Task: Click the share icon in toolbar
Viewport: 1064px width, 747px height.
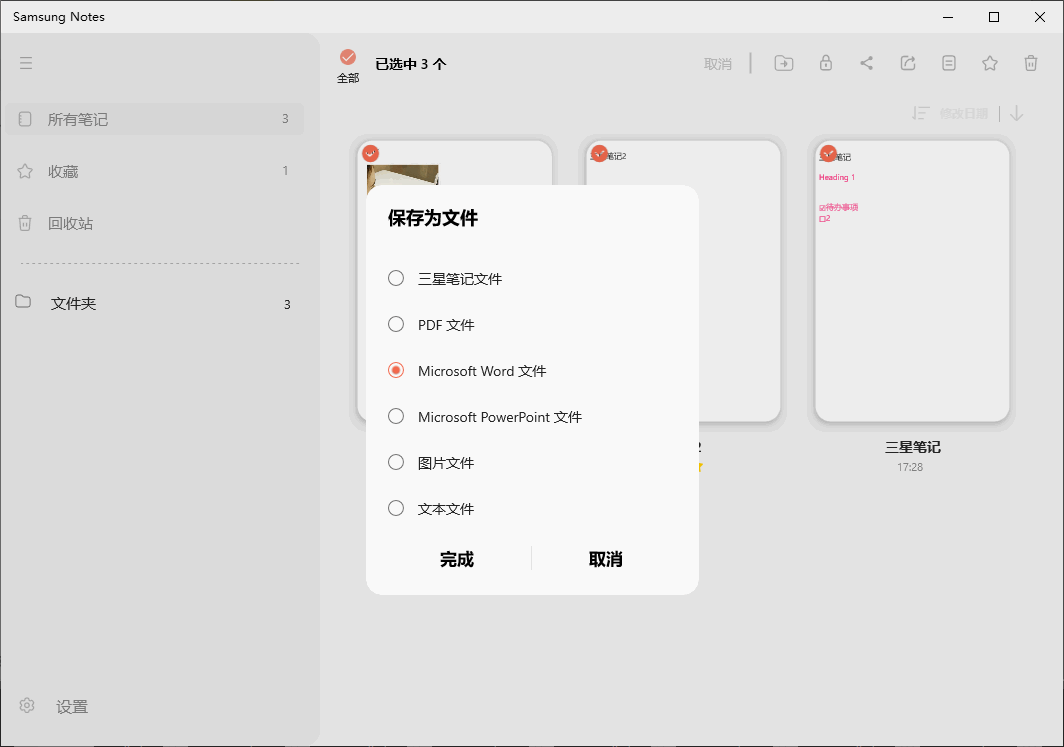Action: click(x=867, y=63)
